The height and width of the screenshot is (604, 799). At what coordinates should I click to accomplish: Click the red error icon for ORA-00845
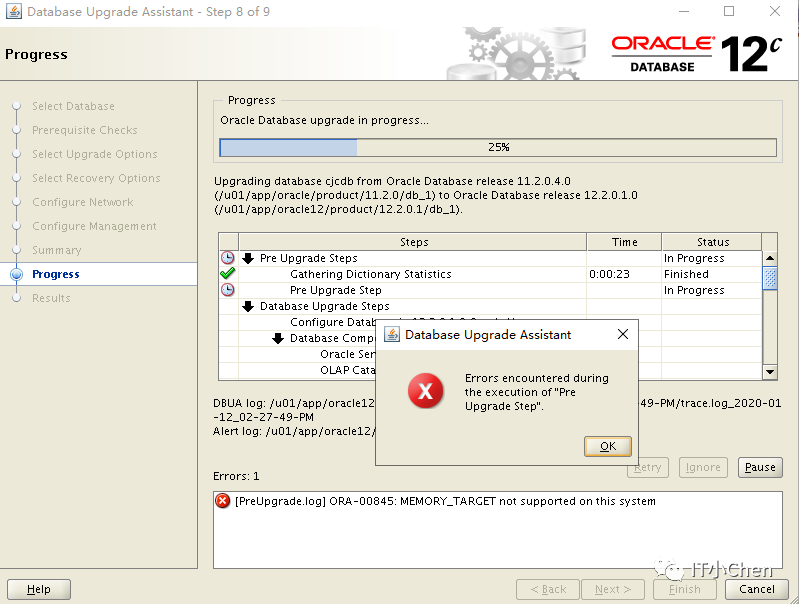pyautogui.click(x=223, y=501)
